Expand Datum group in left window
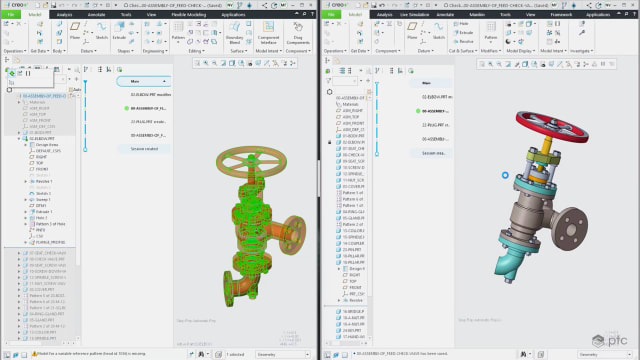The width and height of the screenshot is (640, 360). (88, 51)
